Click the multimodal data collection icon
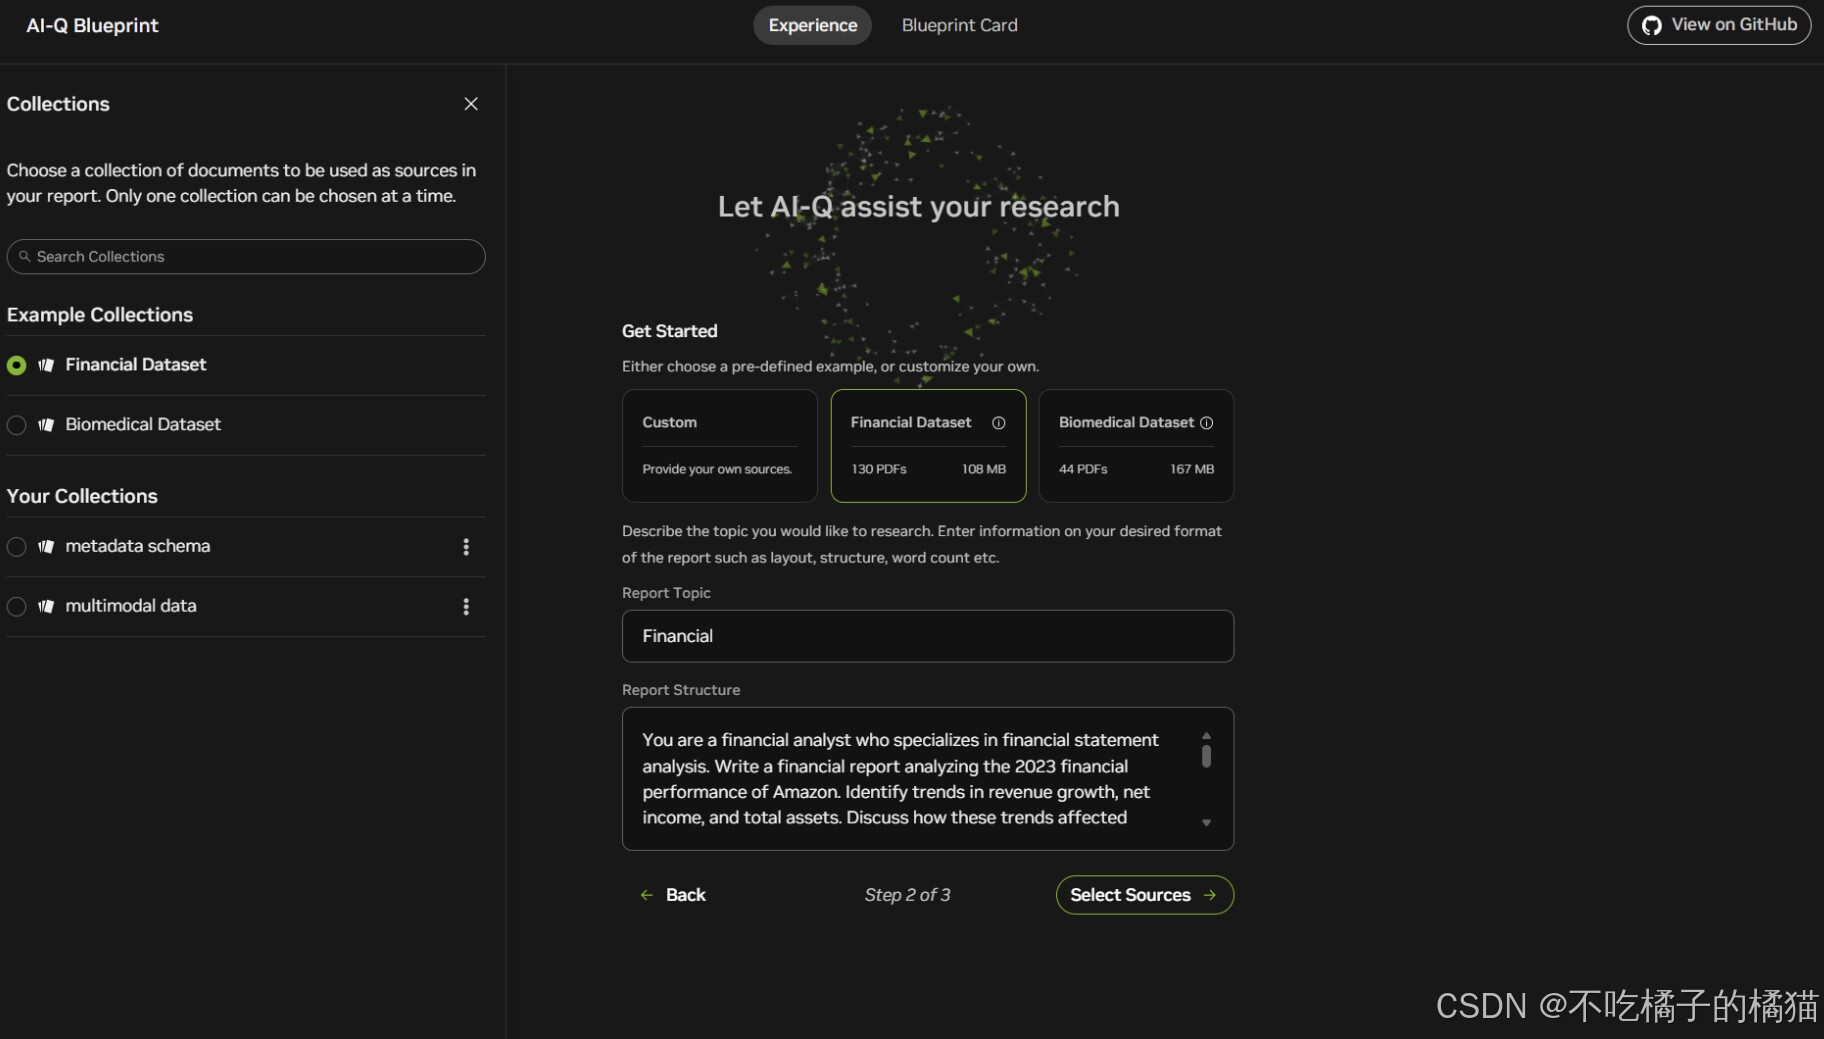Image resolution: width=1824 pixels, height=1039 pixels. (46, 607)
